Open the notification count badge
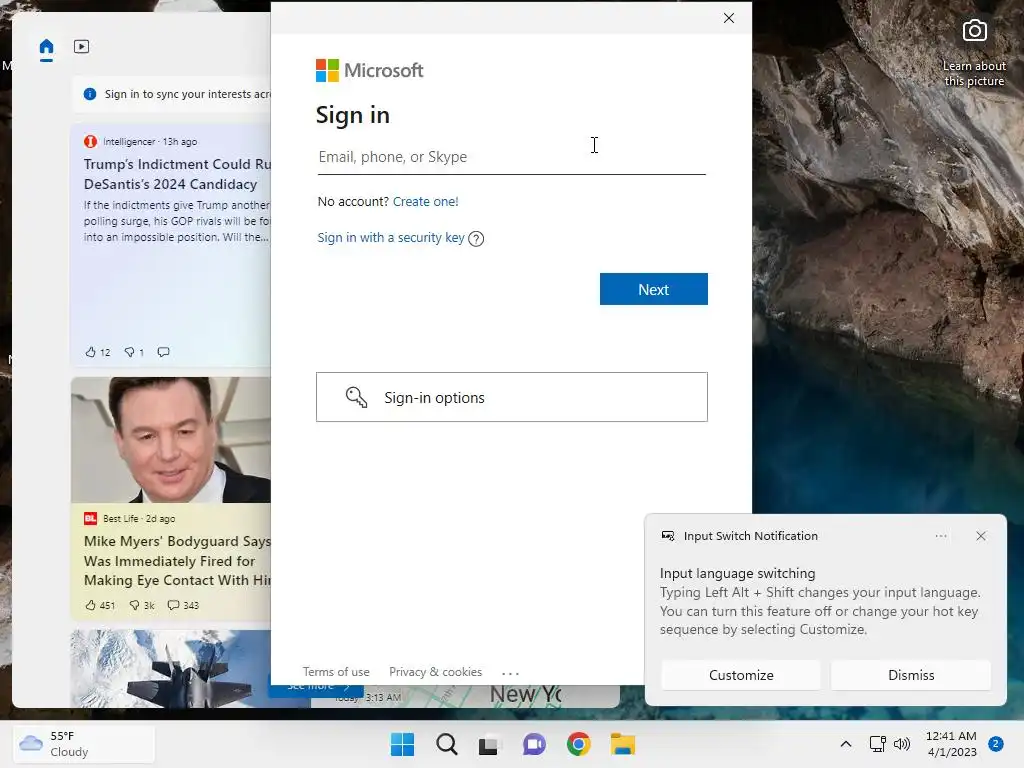 [996, 744]
